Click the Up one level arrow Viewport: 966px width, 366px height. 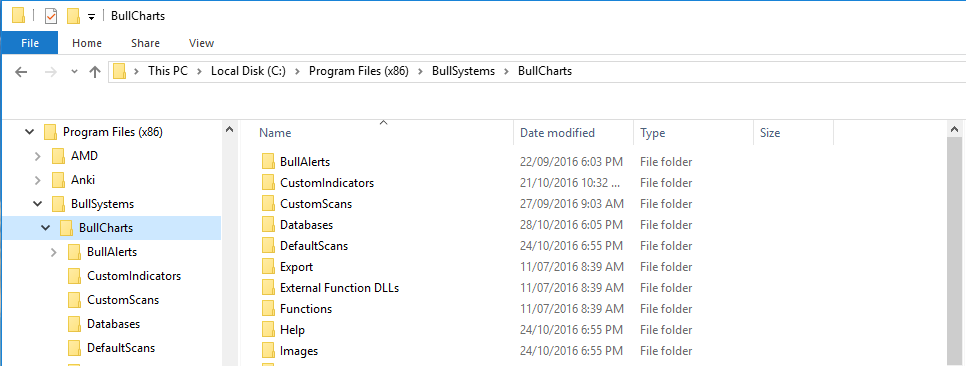pos(94,71)
